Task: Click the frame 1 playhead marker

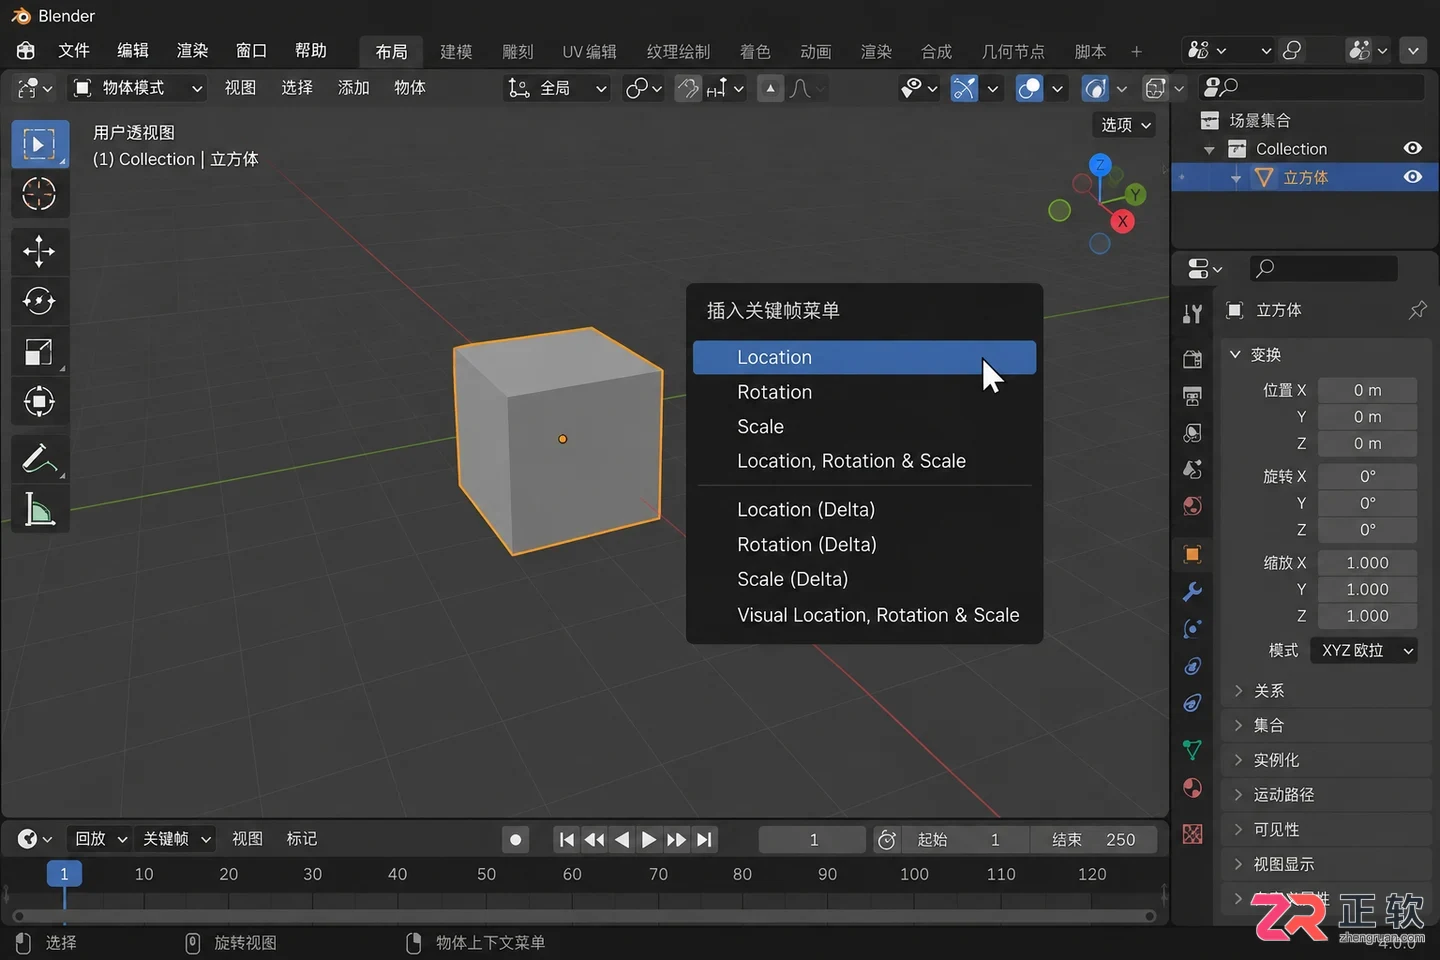Action: click(64, 874)
